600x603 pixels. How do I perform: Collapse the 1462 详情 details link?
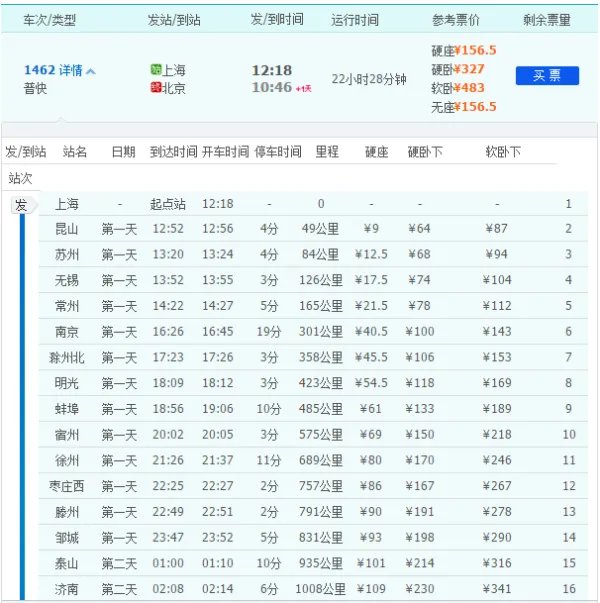click(x=60, y=70)
